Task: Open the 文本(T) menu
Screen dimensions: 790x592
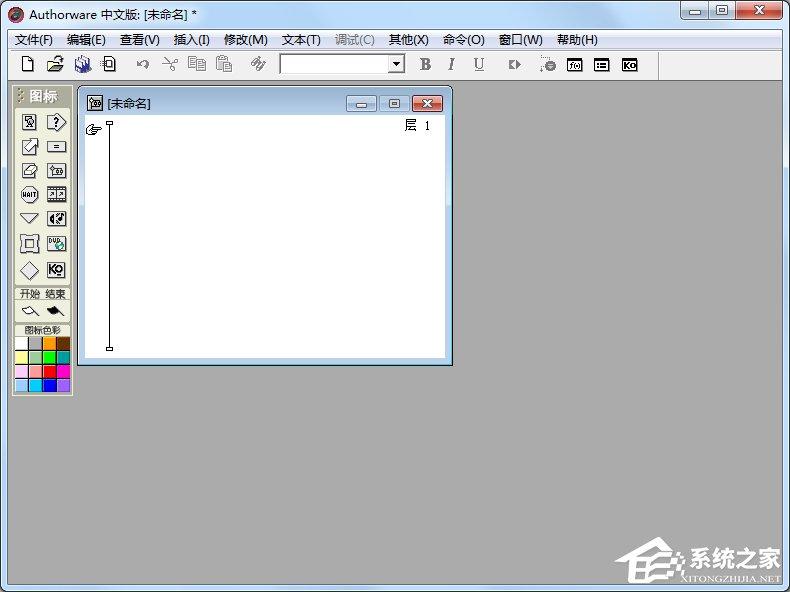Action: tap(301, 40)
